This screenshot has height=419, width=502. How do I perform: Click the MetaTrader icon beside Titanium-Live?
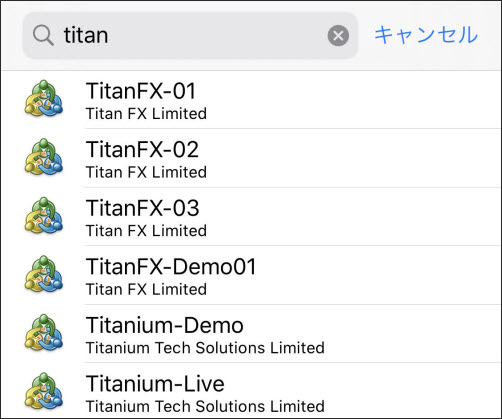pyautogui.click(x=44, y=392)
